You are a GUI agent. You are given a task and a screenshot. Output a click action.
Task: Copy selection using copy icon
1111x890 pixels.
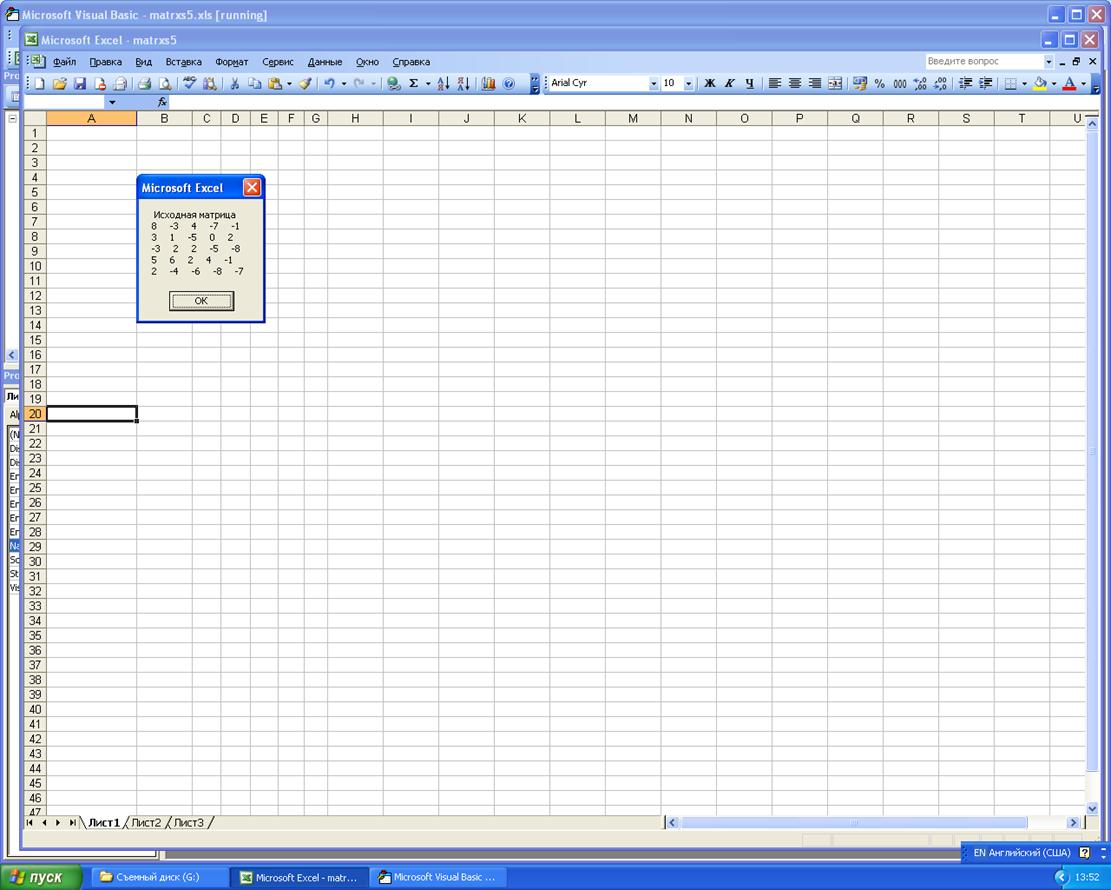click(254, 84)
